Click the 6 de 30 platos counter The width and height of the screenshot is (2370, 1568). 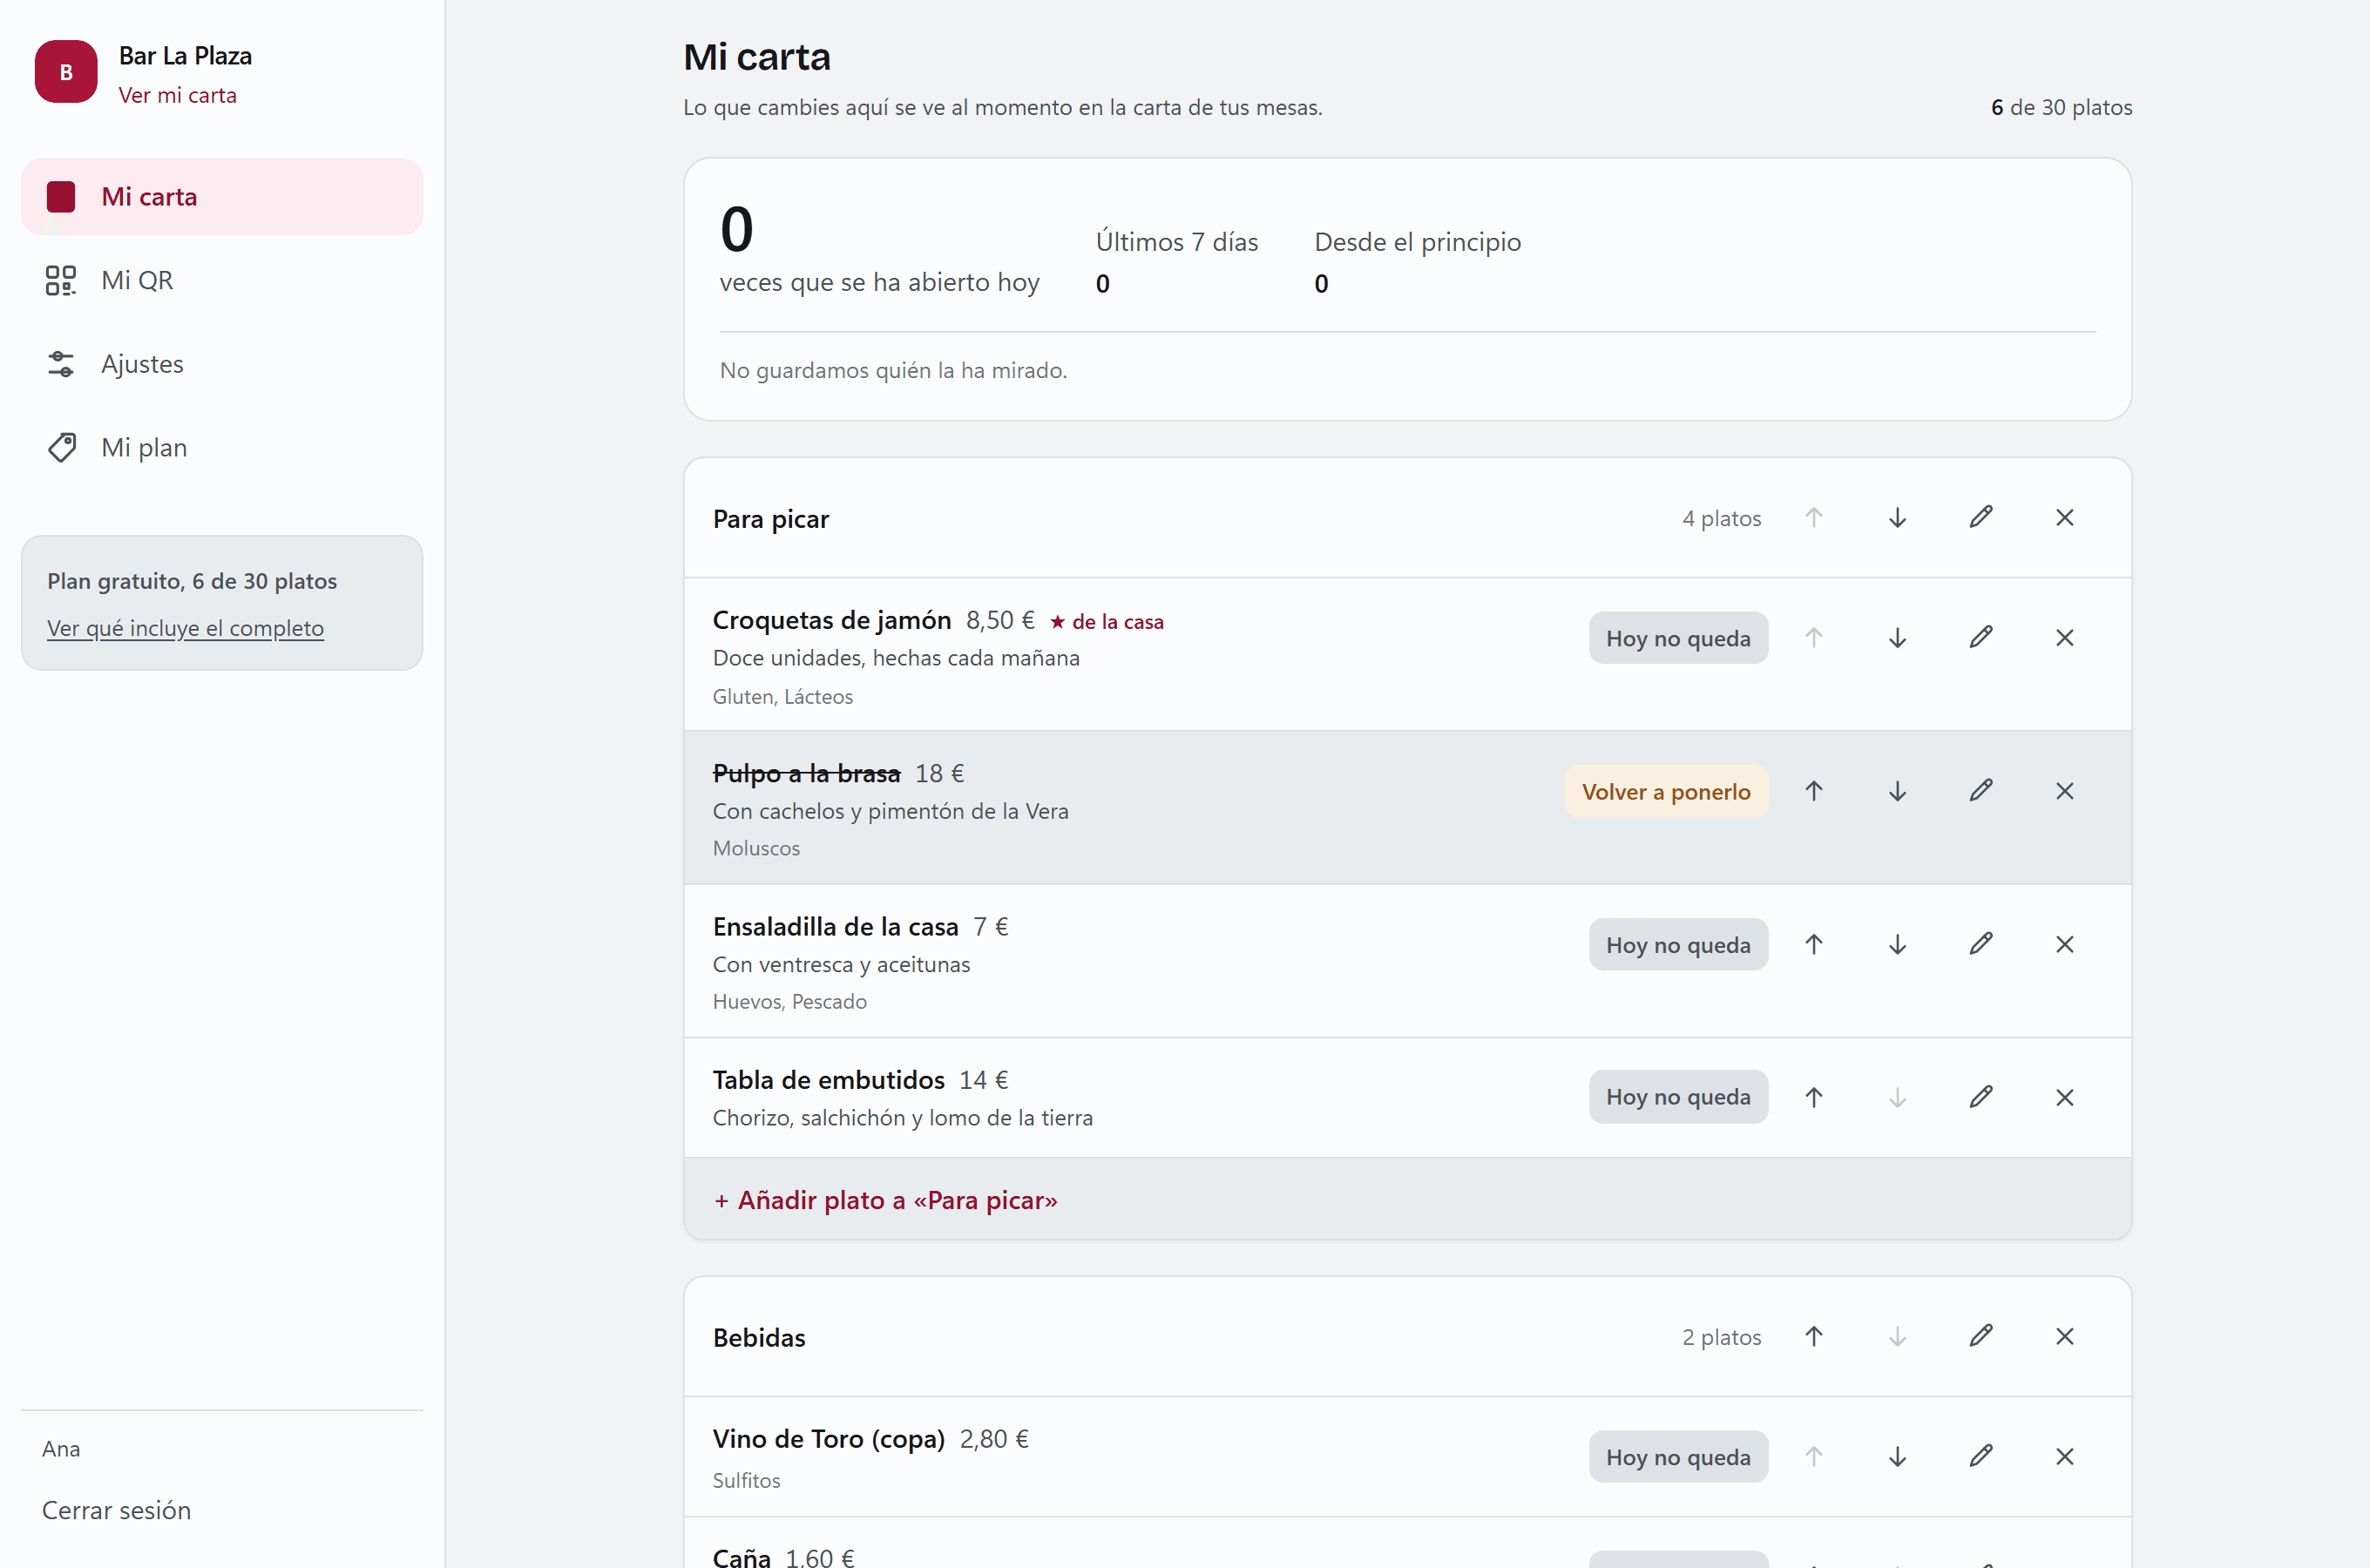pos(2061,107)
